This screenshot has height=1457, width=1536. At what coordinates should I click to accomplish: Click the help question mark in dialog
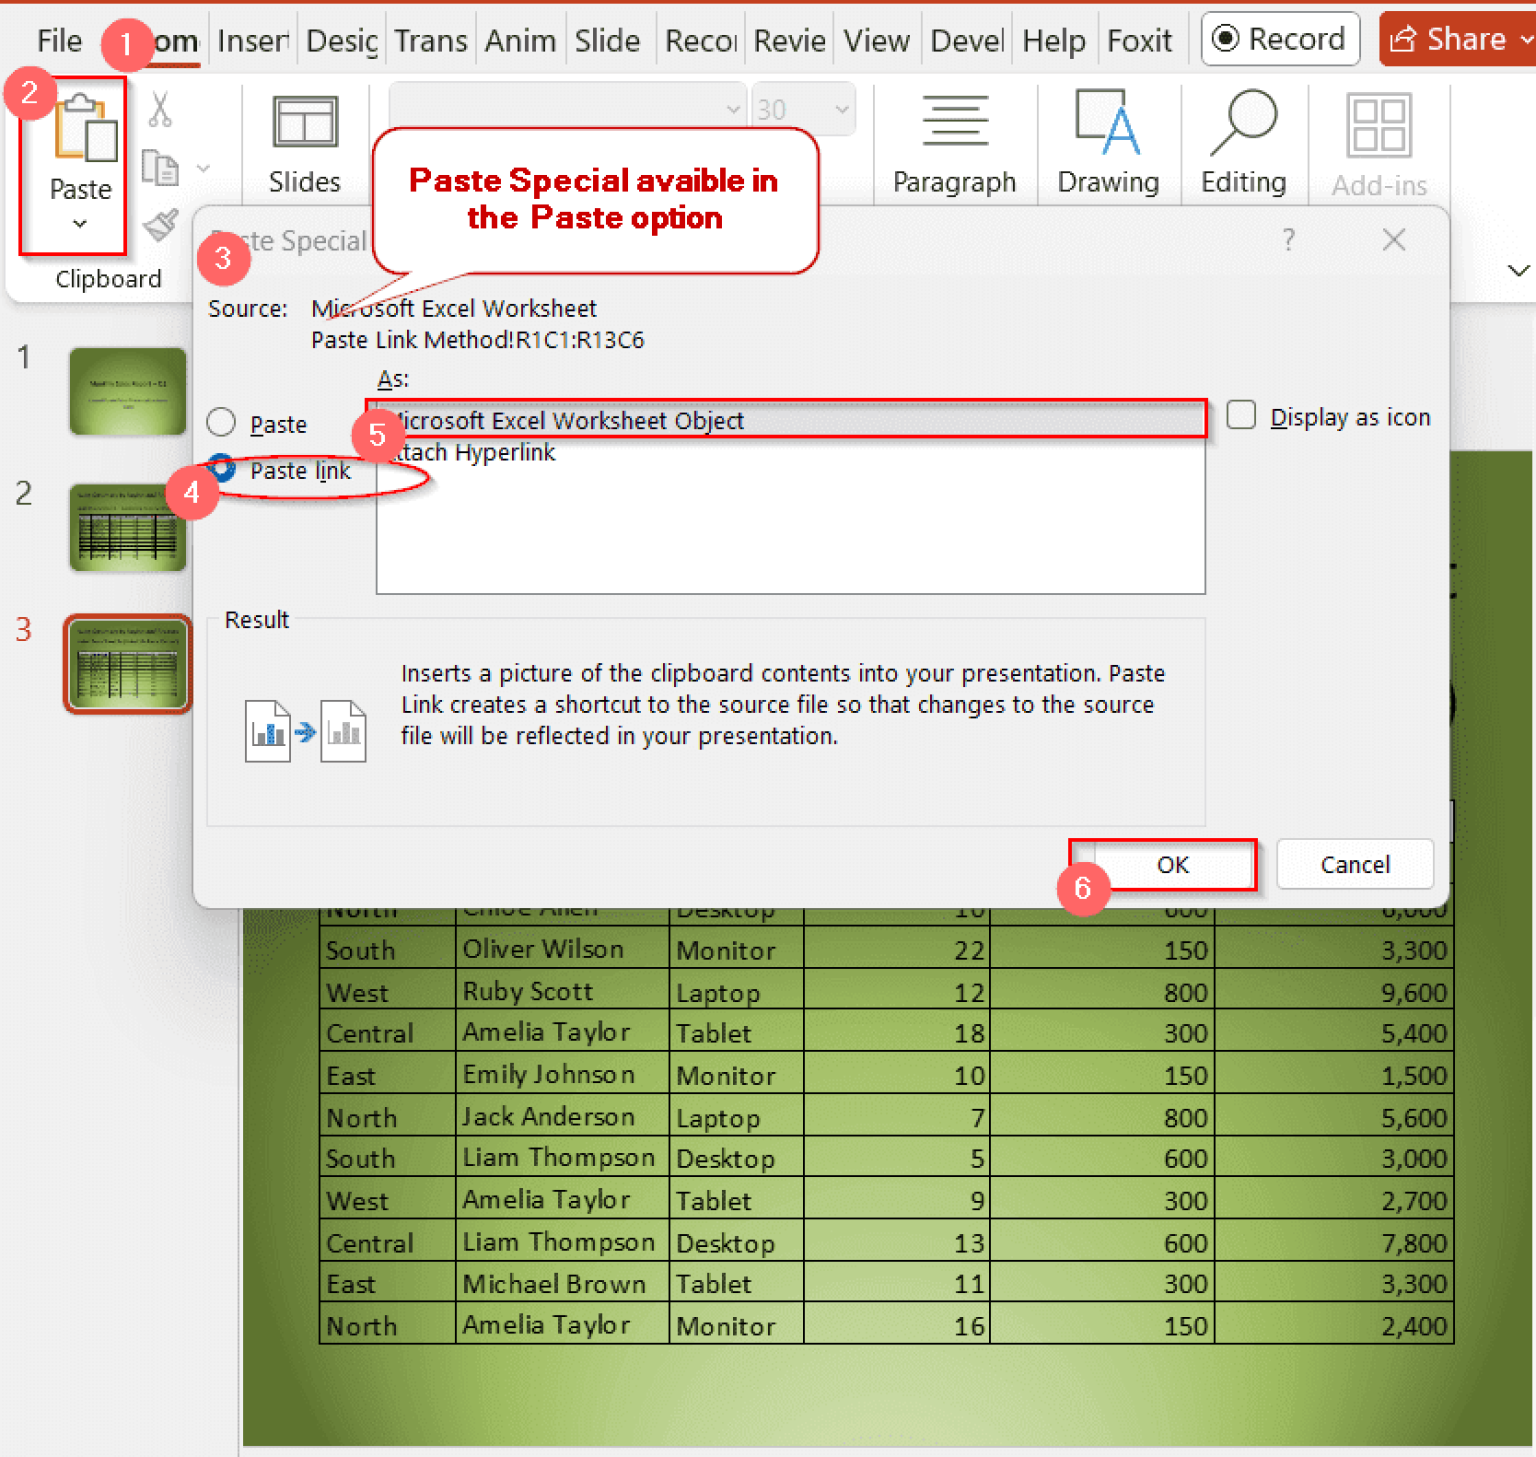click(x=1288, y=240)
